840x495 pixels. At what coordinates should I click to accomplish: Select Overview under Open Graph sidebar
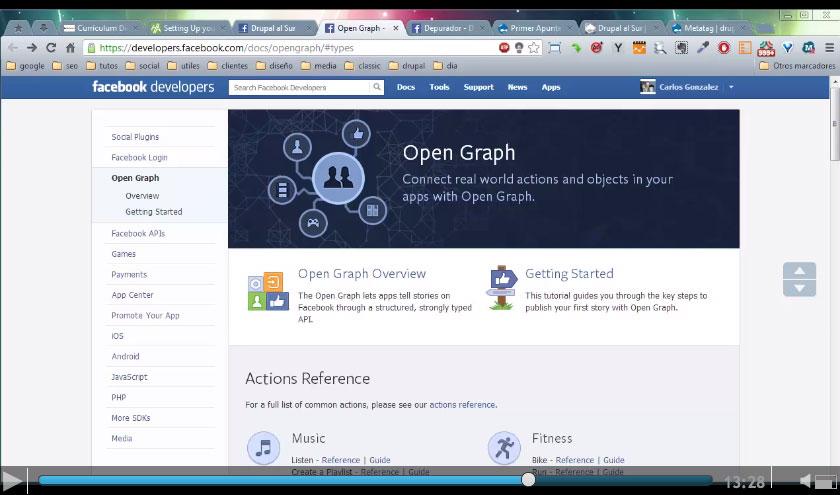click(142, 196)
